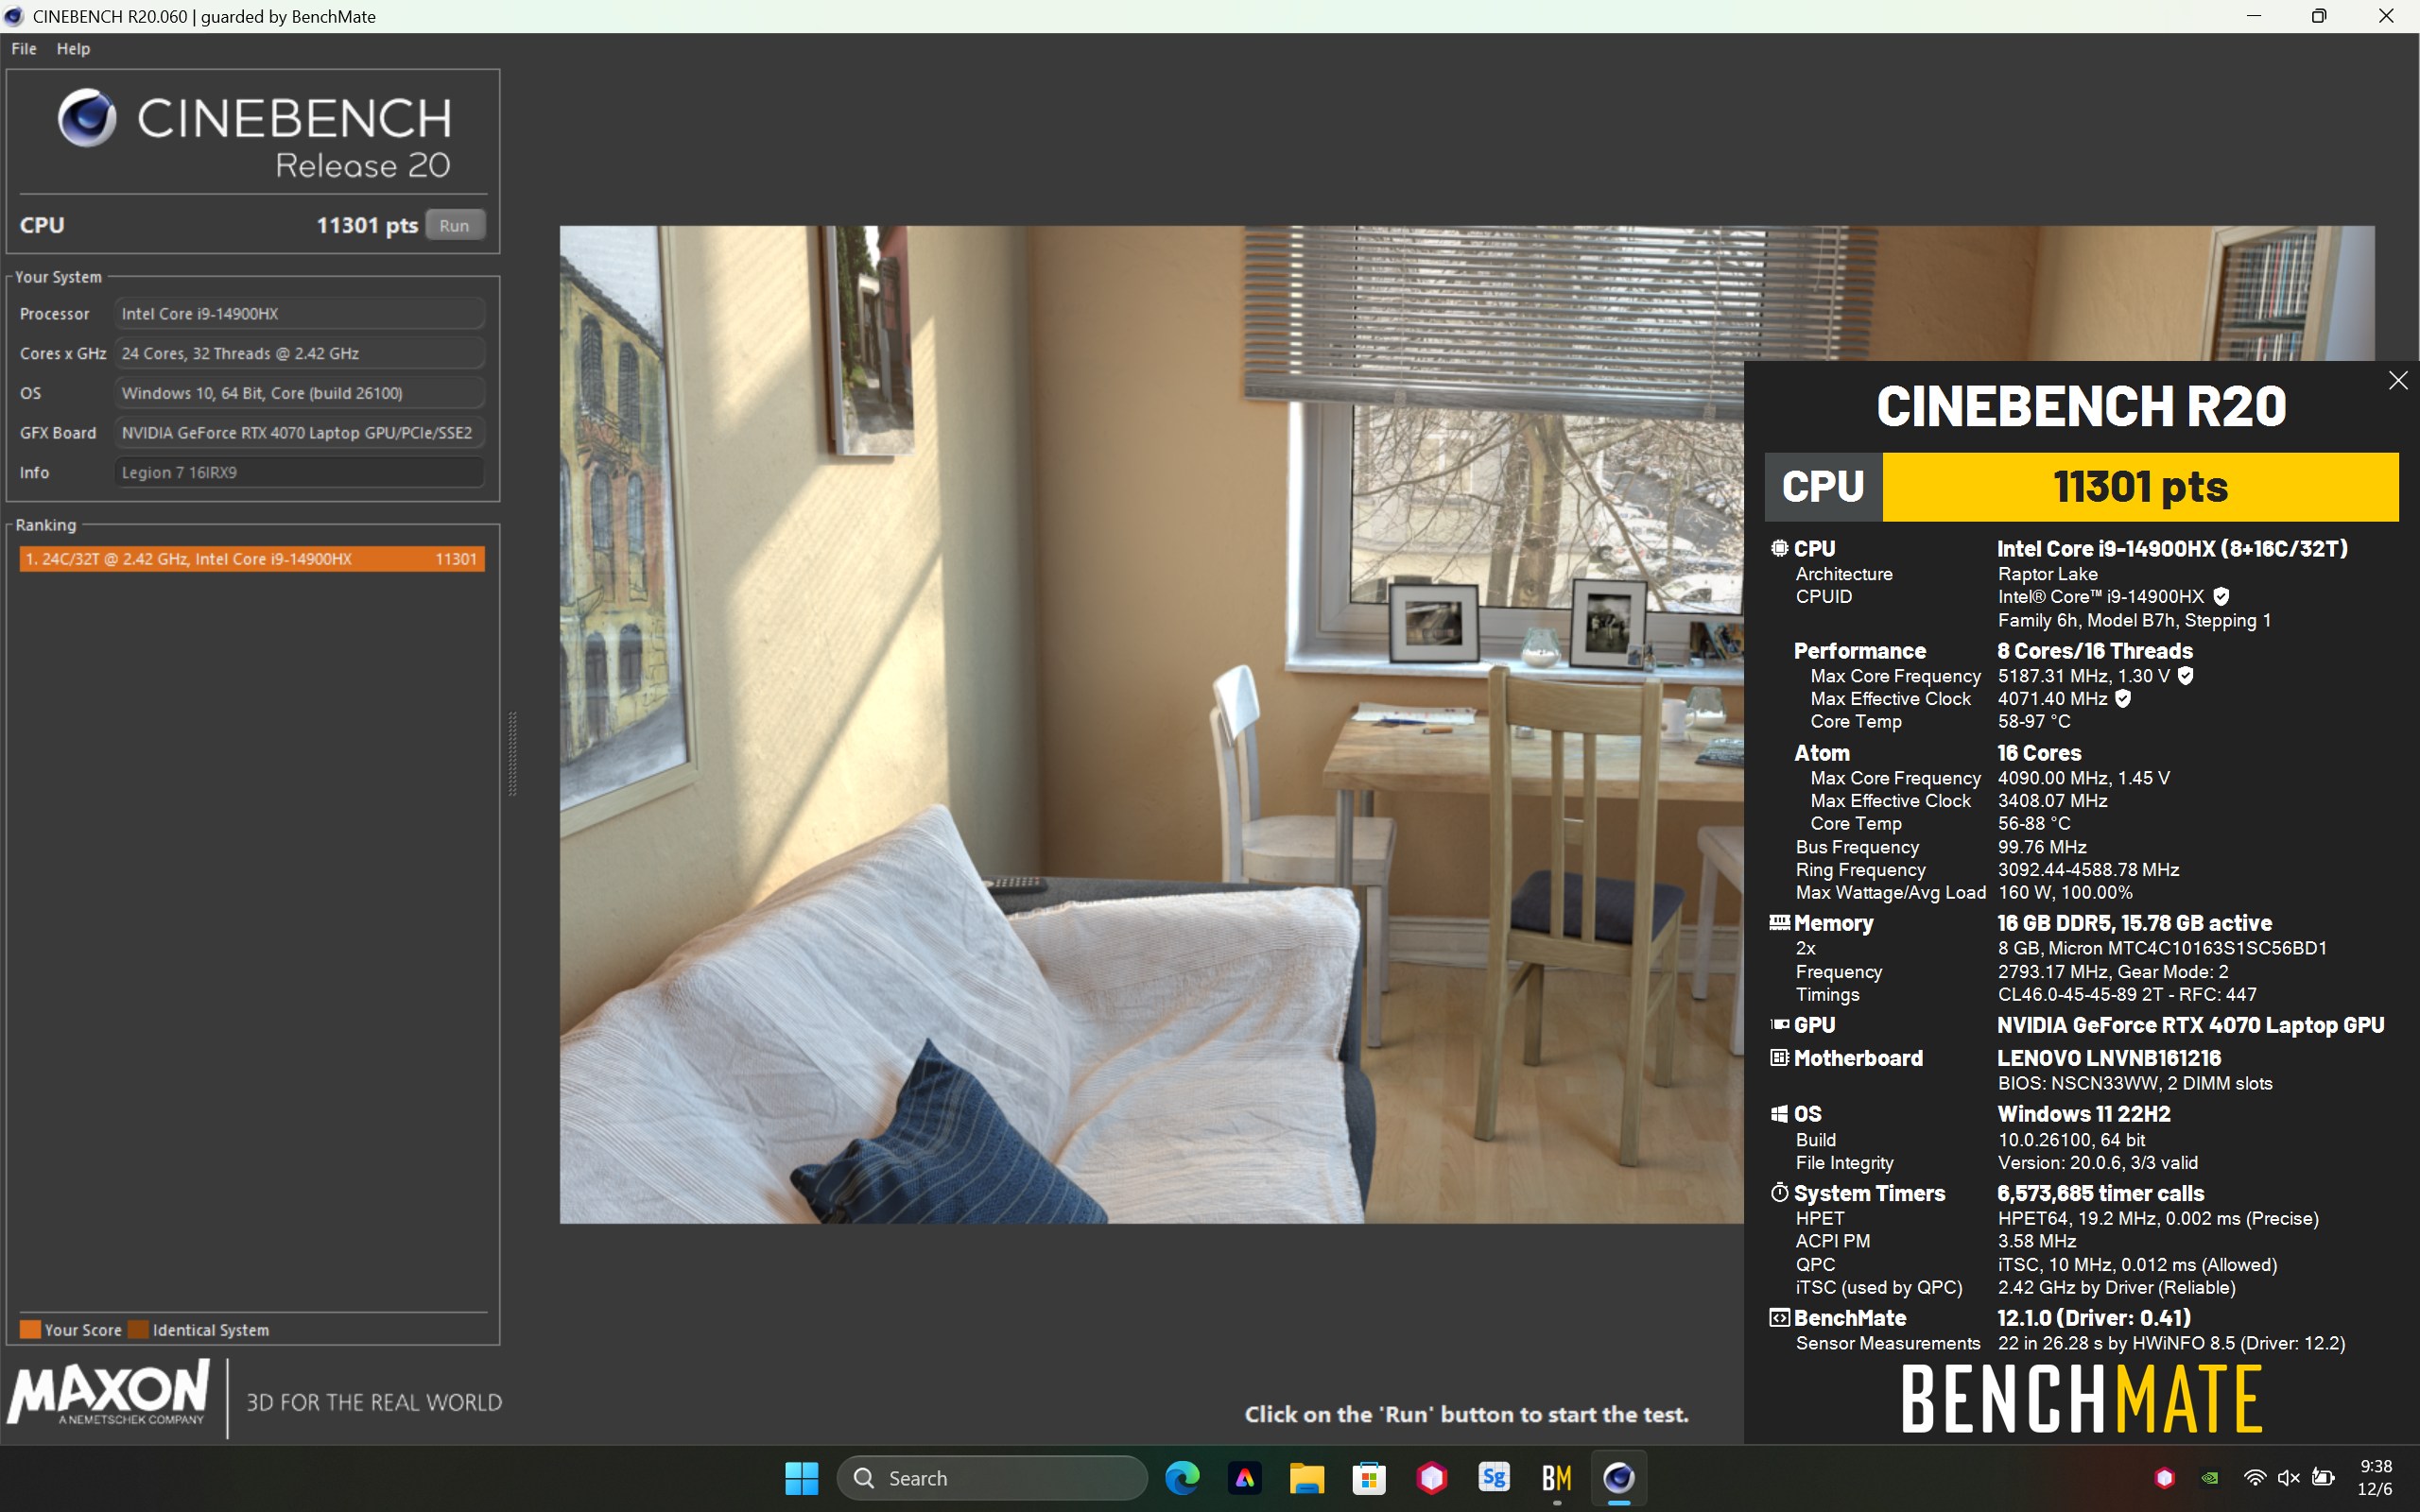Click the Cinebench taskbar icon
The width and height of the screenshot is (2420, 1512).
(1619, 1478)
